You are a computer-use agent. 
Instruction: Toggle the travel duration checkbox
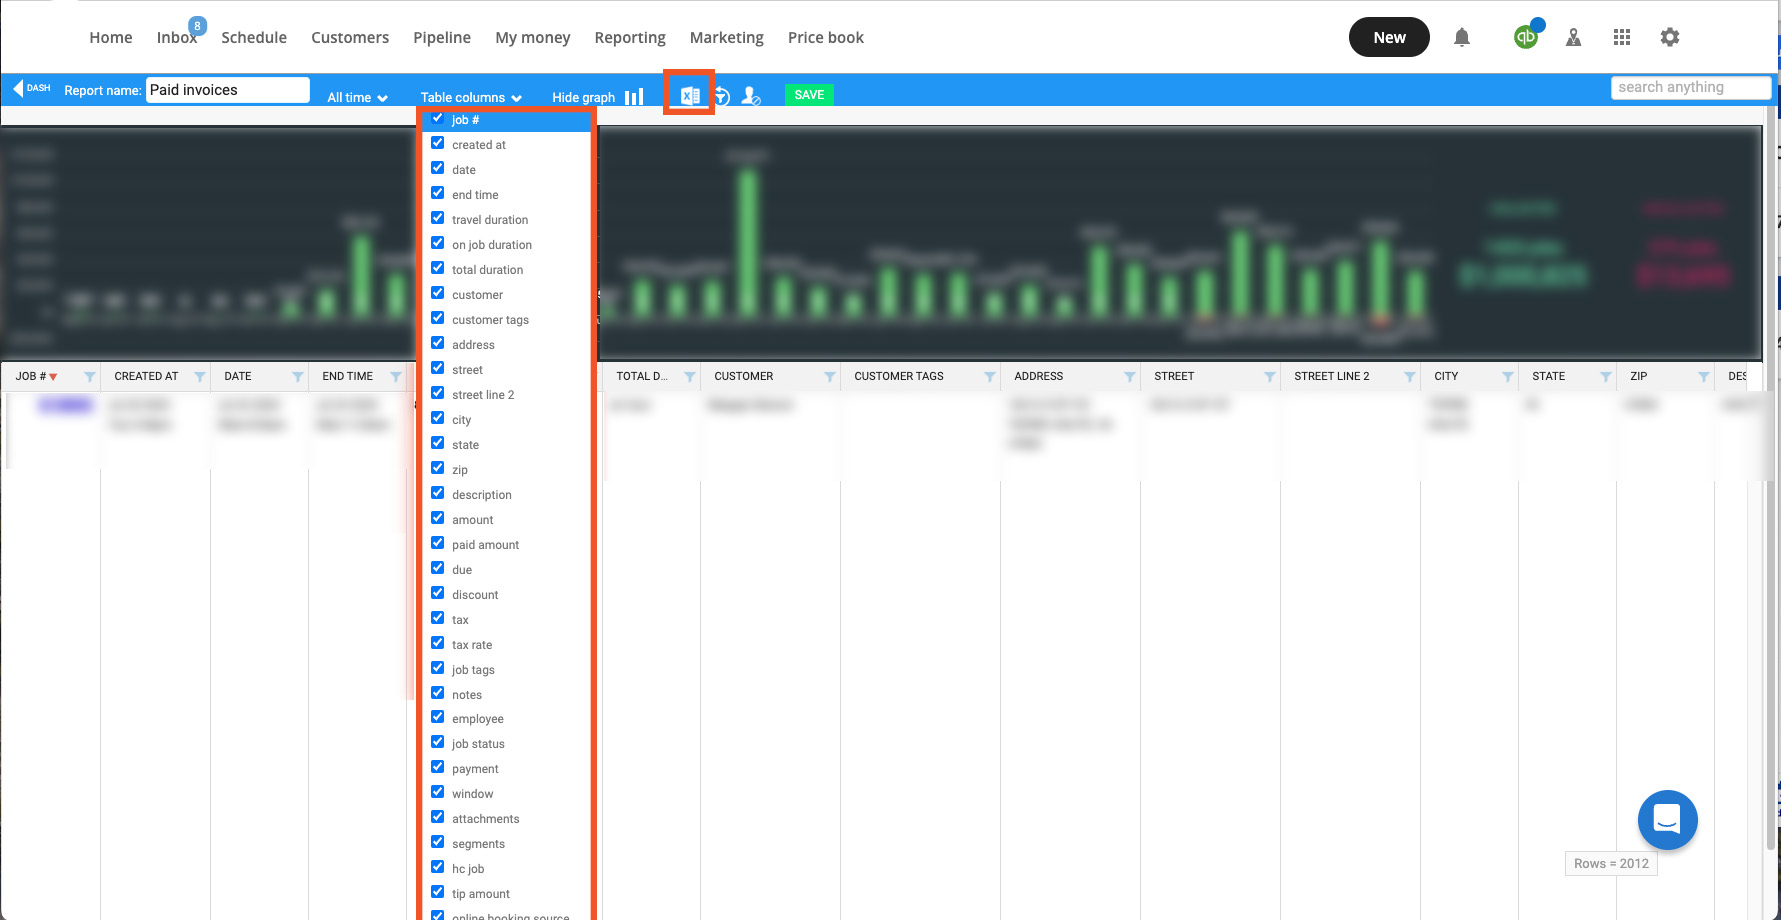pyautogui.click(x=438, y=218)
